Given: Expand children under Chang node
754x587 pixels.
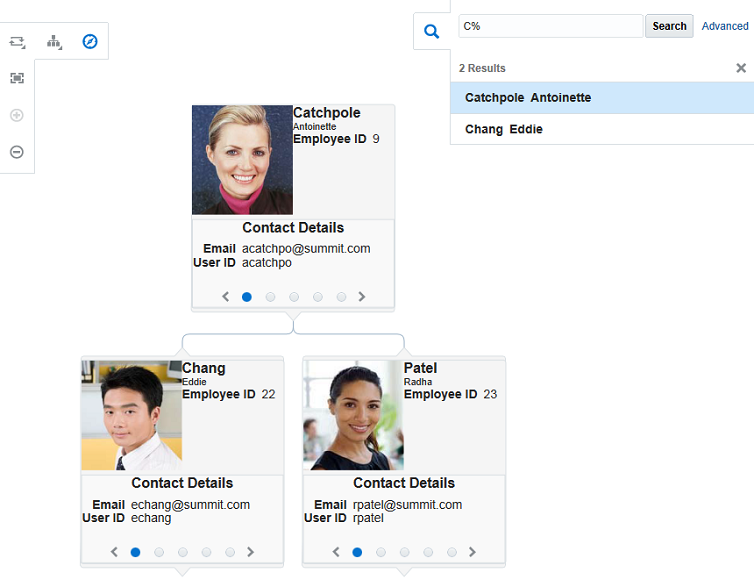Looking at the screenshot, I should click(x=182, y=571).
